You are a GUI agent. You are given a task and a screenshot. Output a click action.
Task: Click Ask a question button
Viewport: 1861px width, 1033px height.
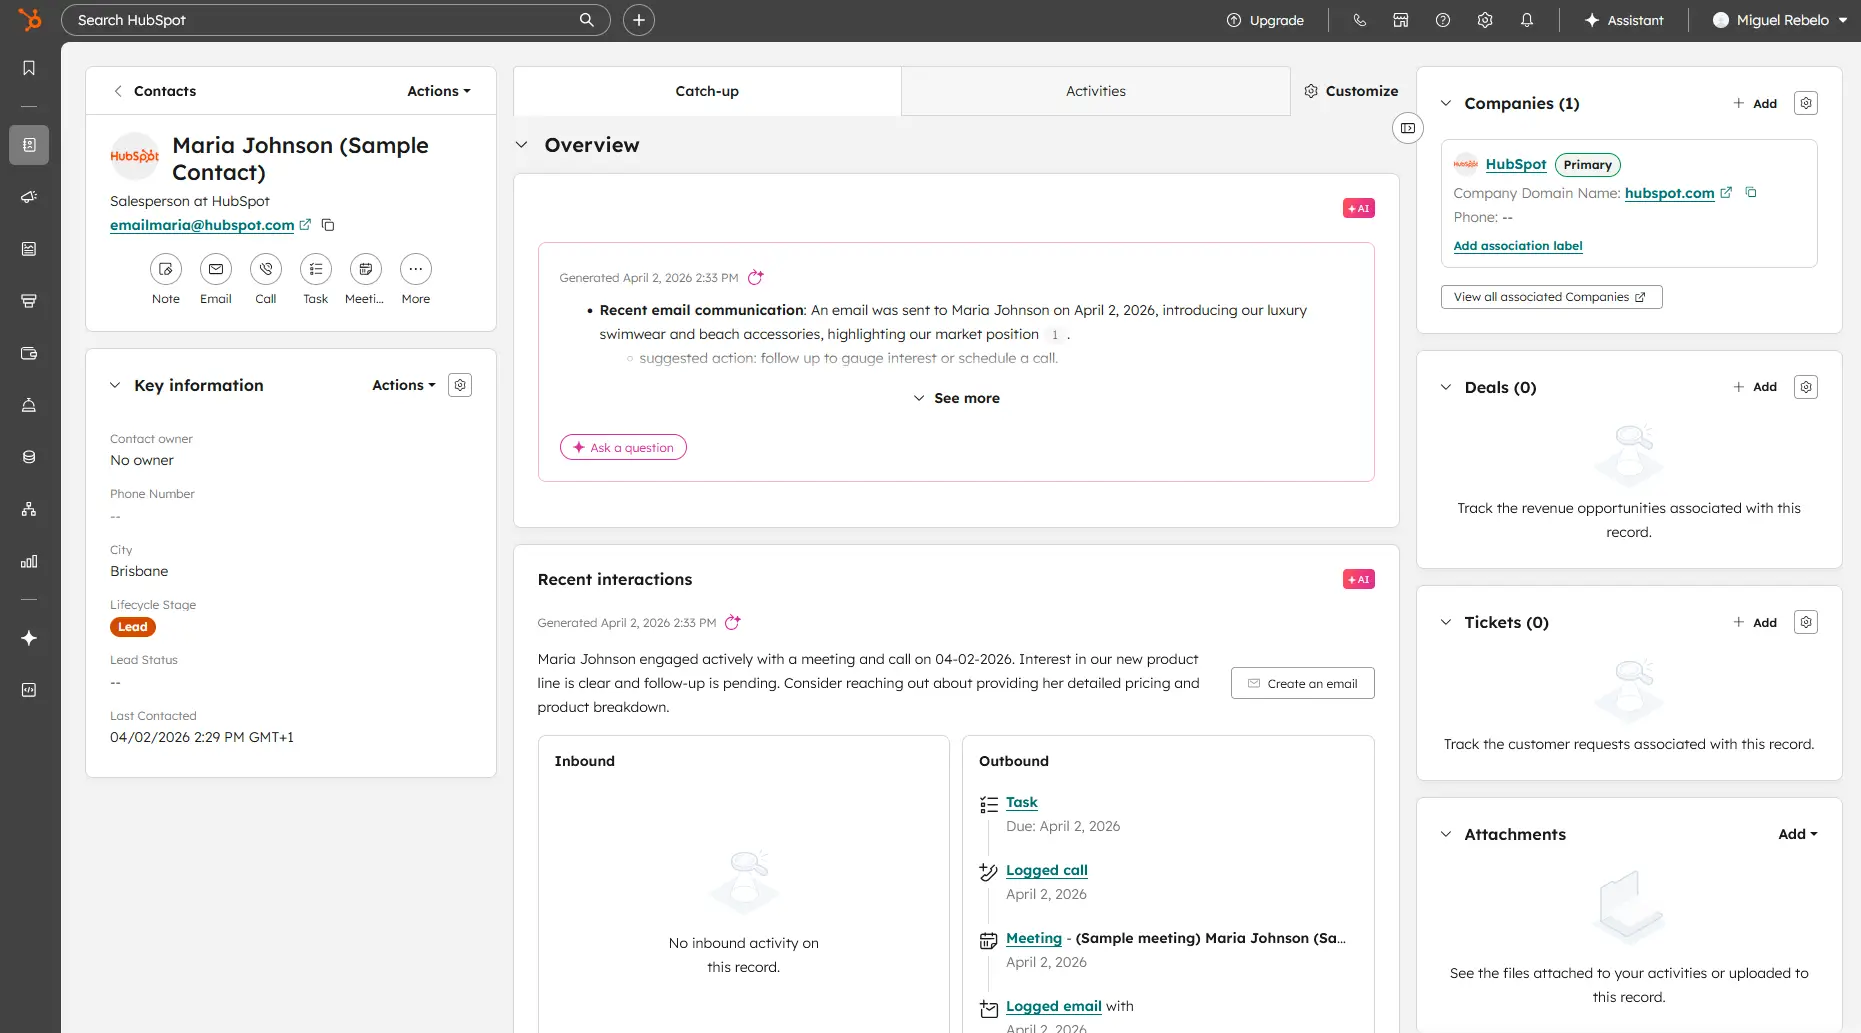coord(623,447)
